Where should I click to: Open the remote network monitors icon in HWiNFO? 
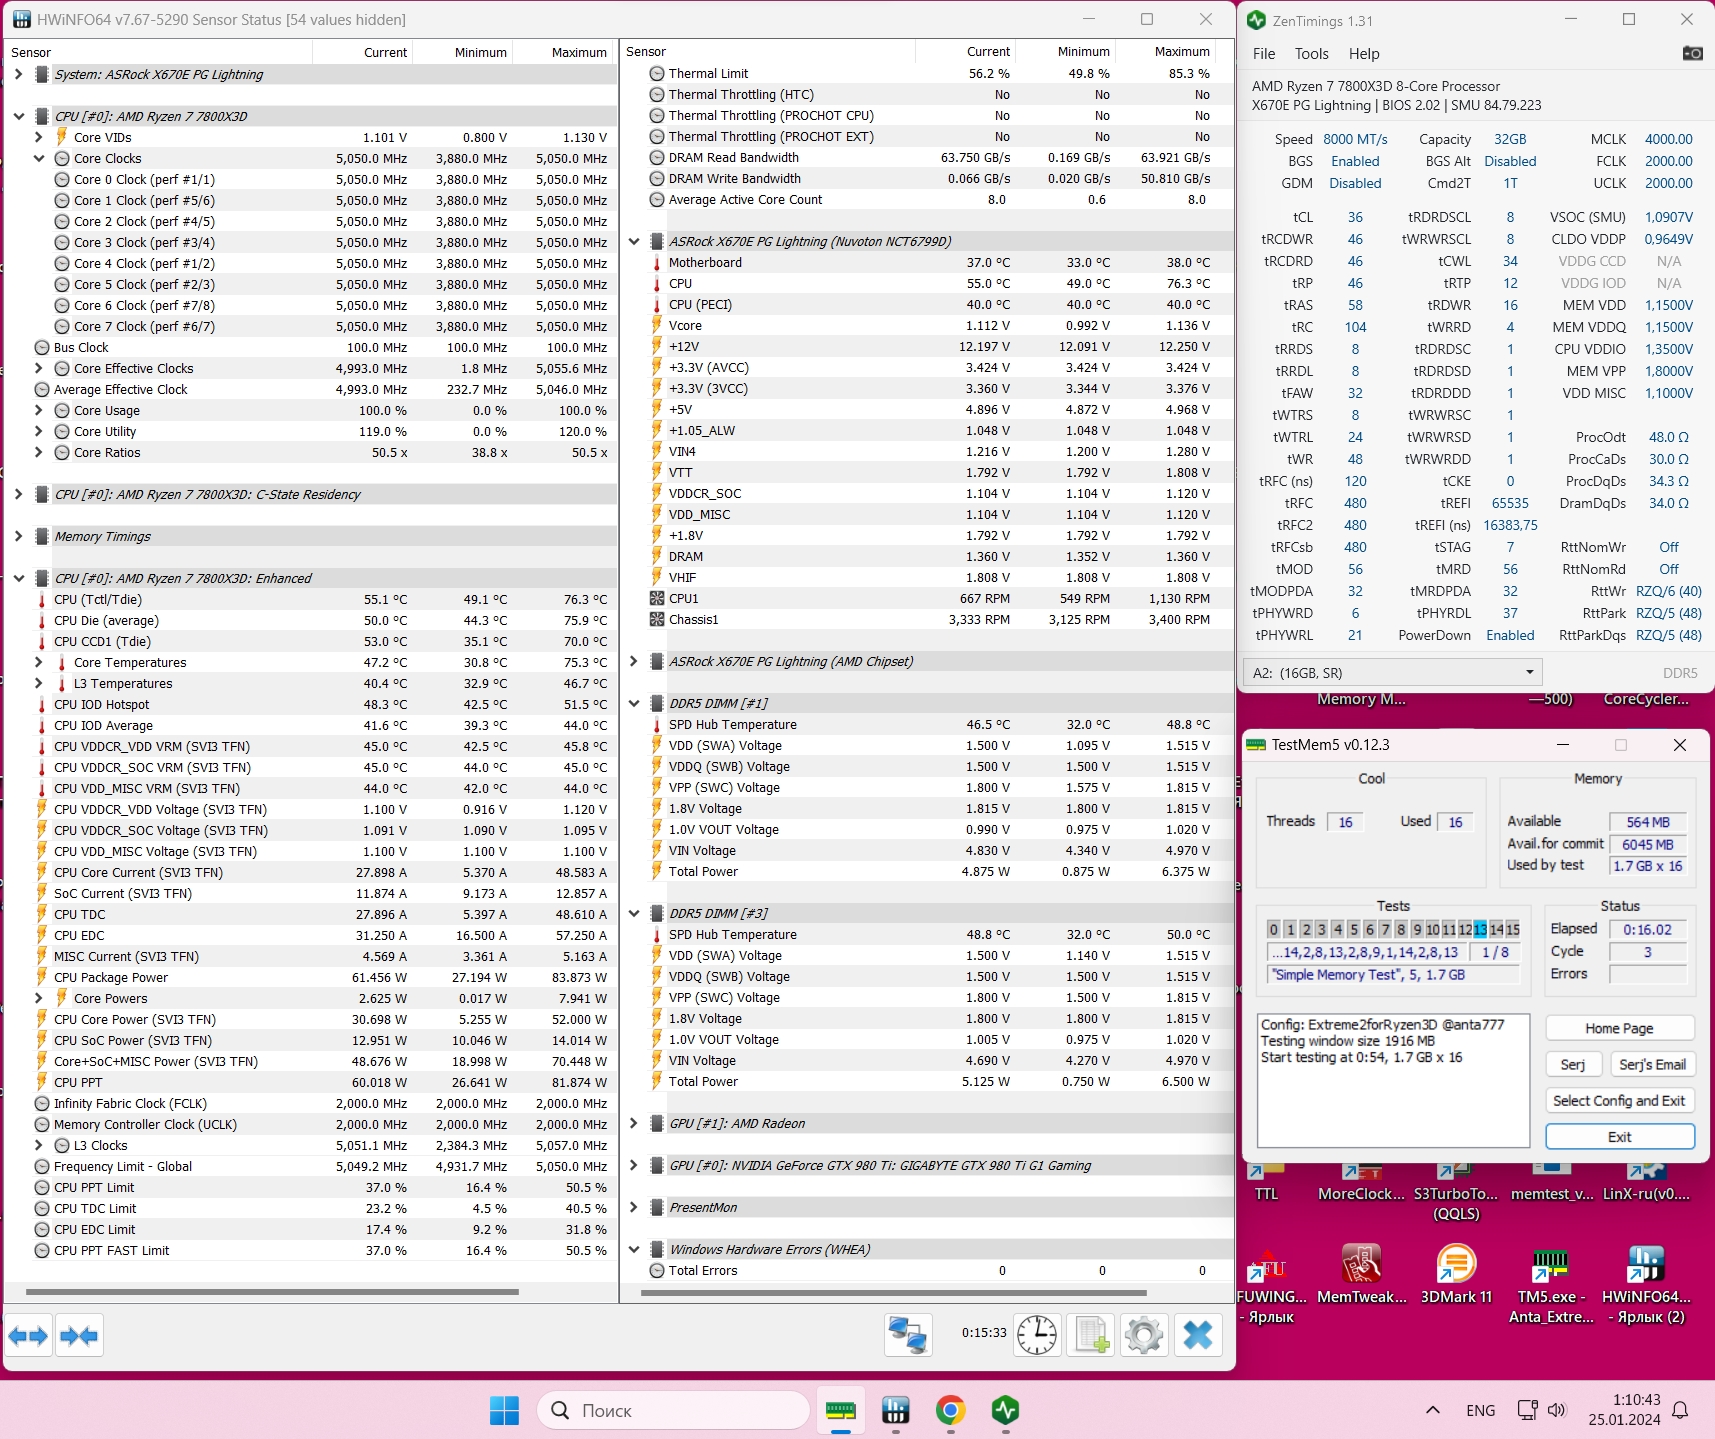908,1335
